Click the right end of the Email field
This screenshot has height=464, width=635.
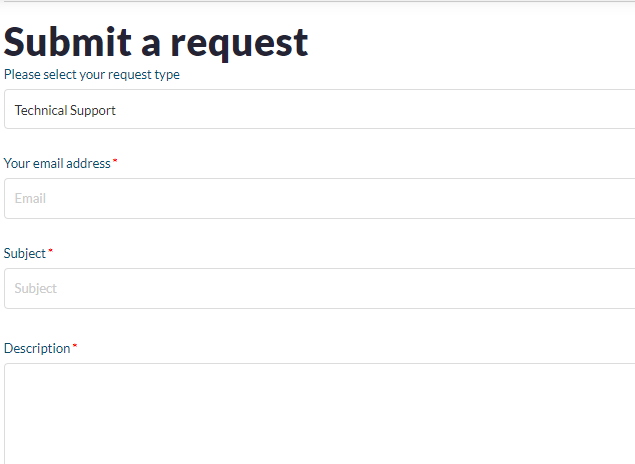(x=625, y=198)
